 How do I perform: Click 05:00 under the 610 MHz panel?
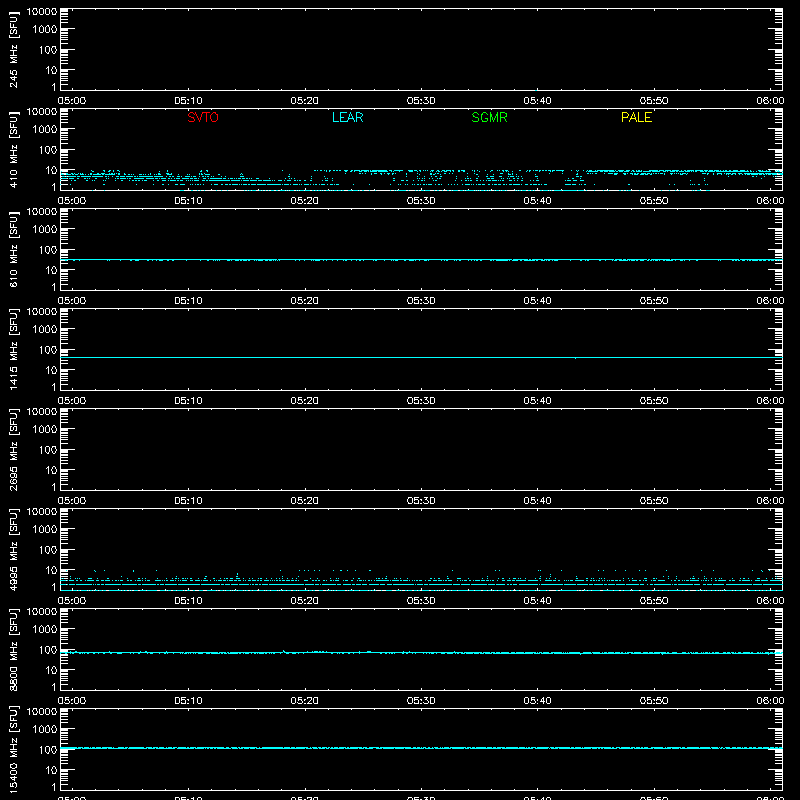click(x=72, y=301)
